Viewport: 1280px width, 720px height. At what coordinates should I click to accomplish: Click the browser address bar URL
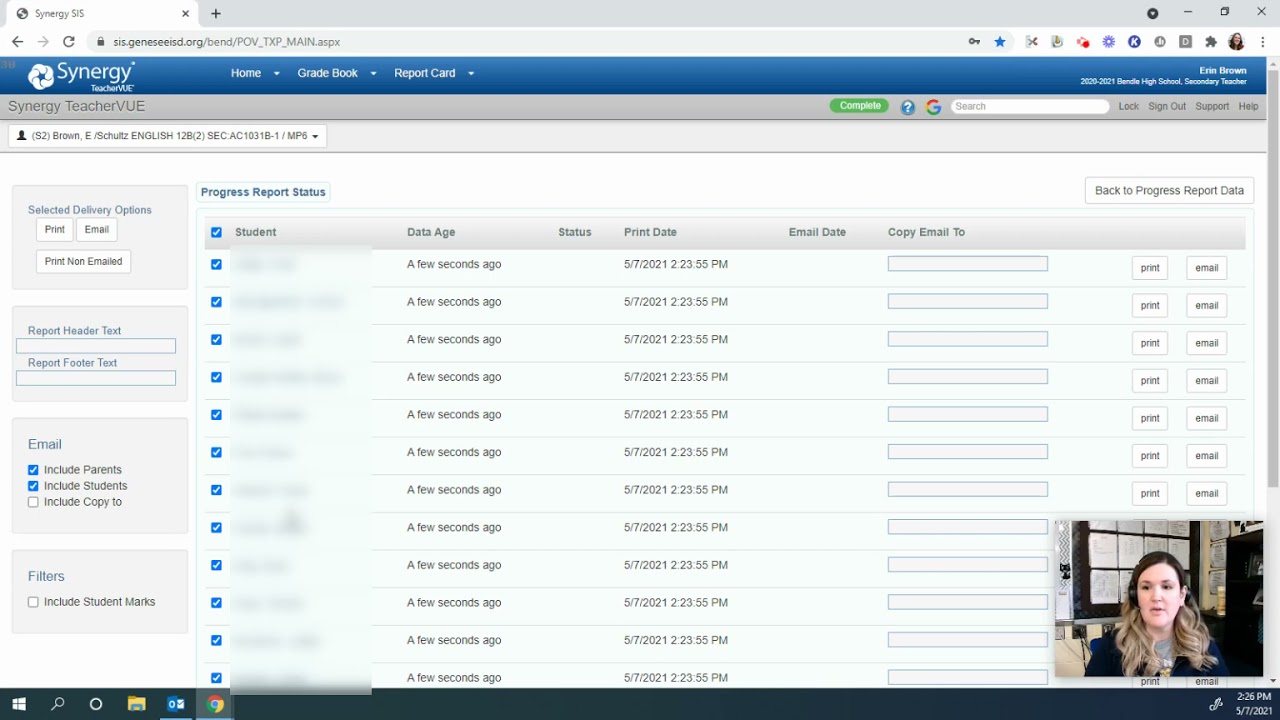tap(227, 42)
